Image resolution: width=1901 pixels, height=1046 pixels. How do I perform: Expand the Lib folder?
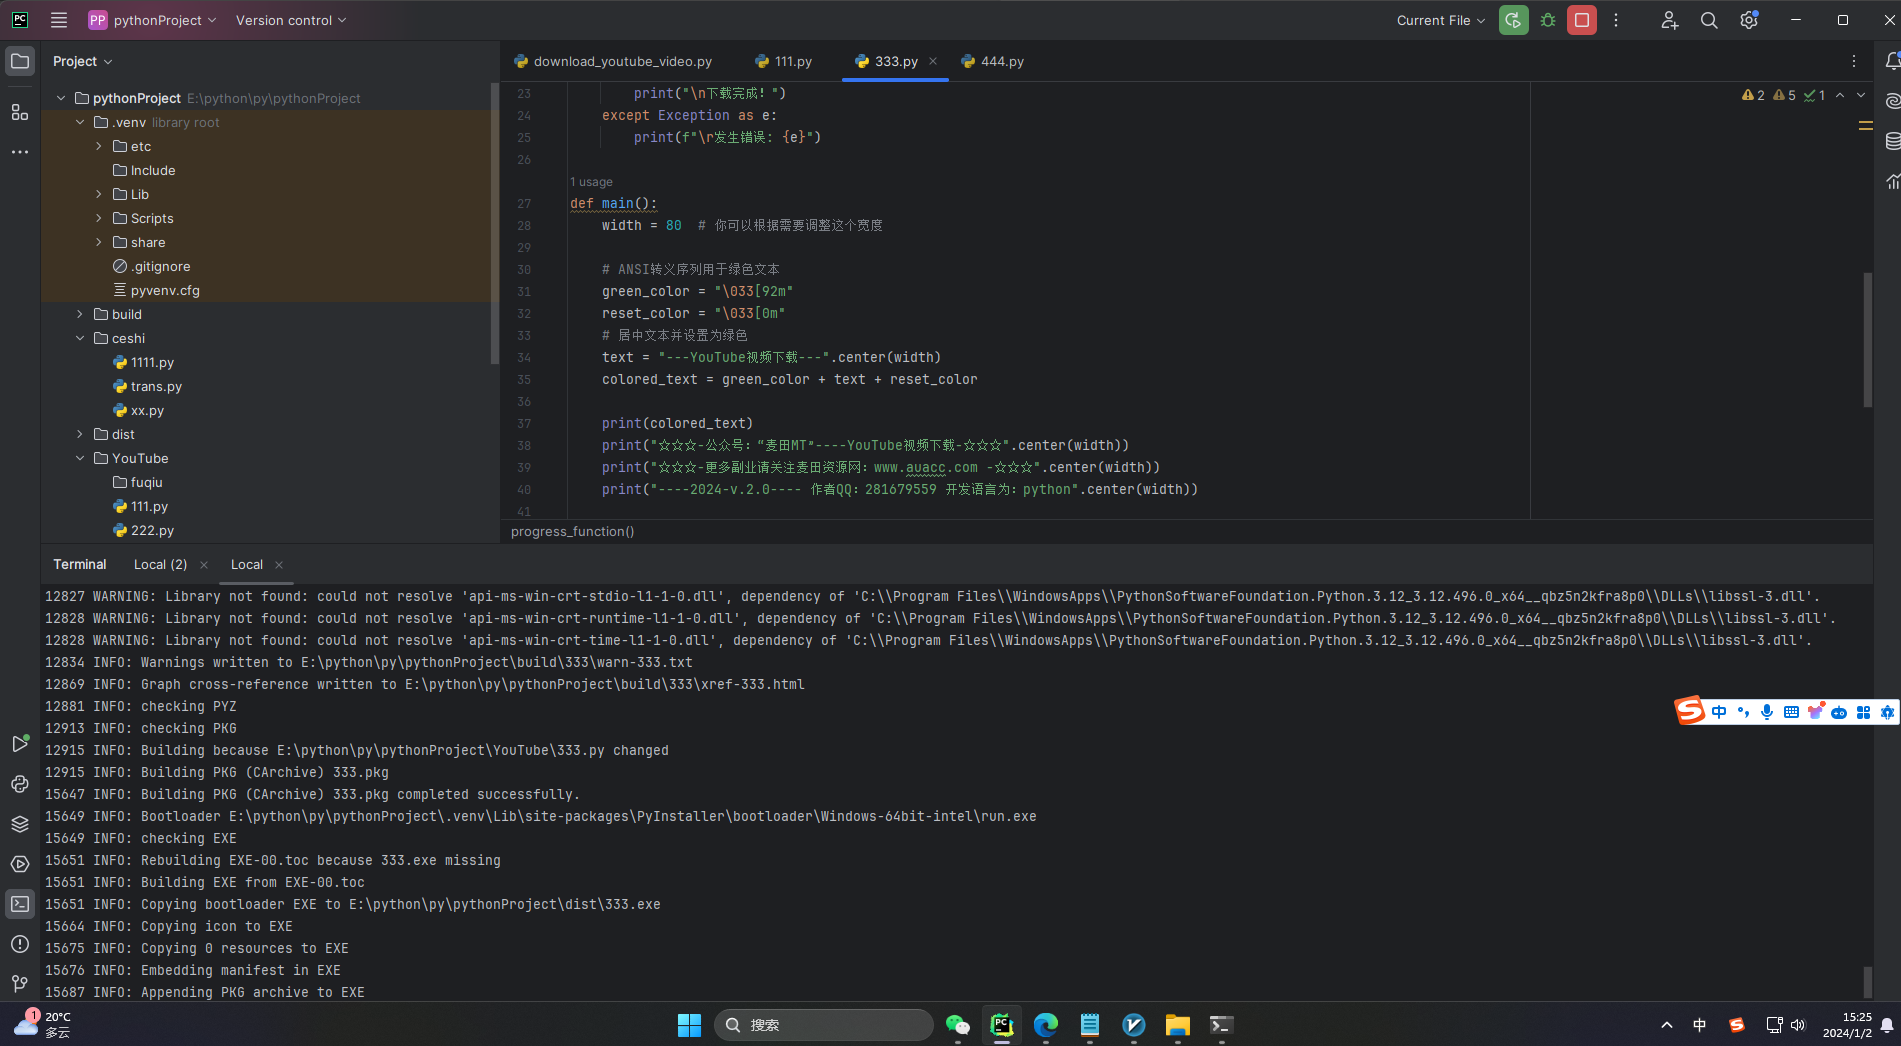(x=99, y=194)
